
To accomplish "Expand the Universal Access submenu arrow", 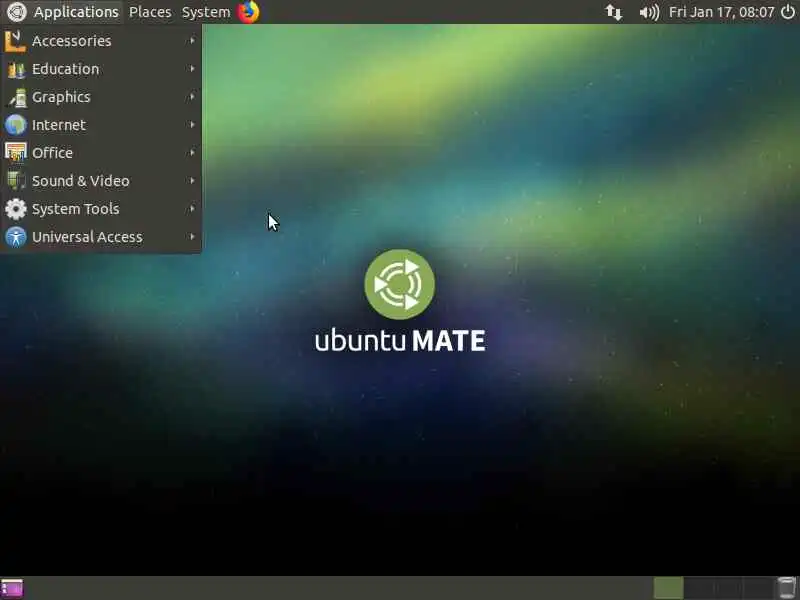I will 192,237.
